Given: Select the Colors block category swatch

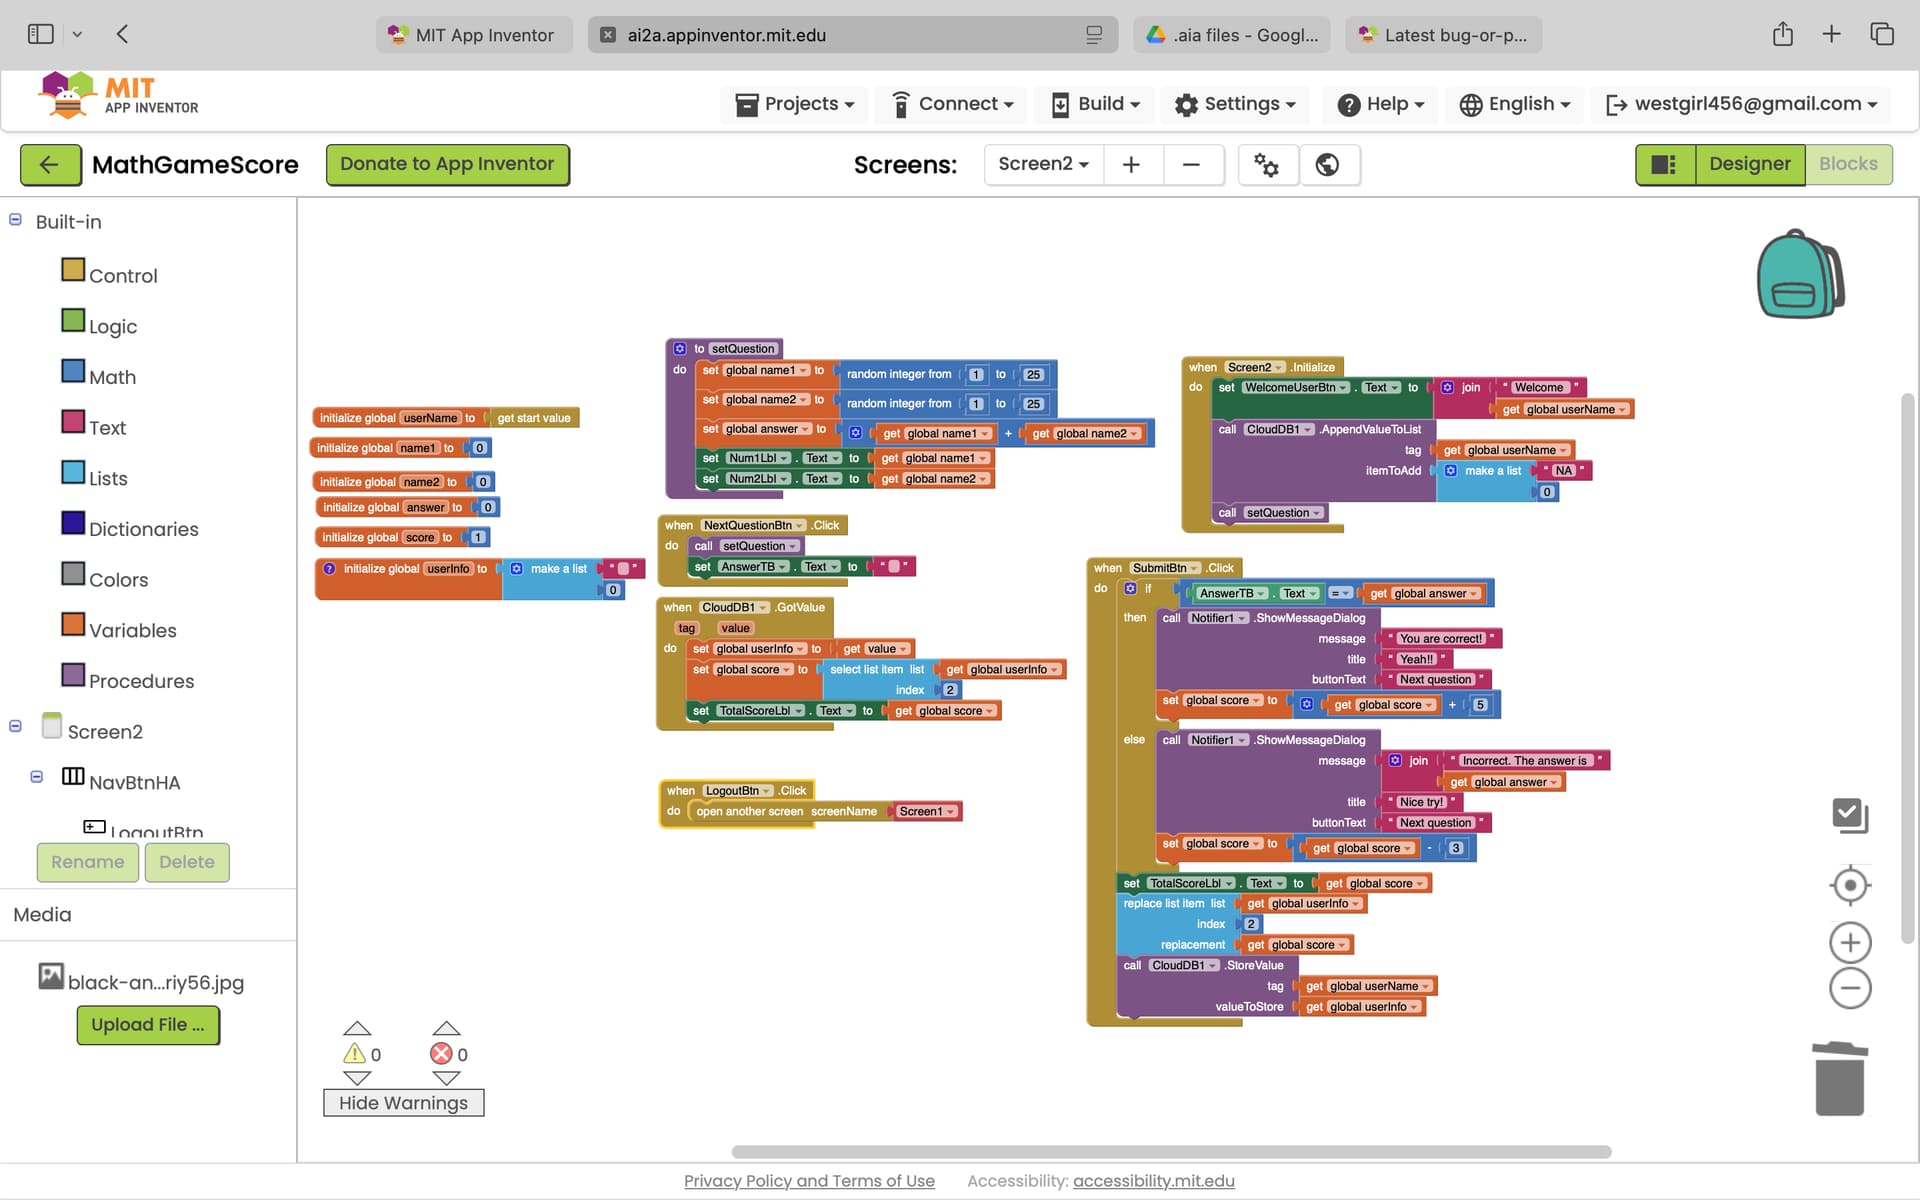Looking at the screenshot, I should (73, 574).
